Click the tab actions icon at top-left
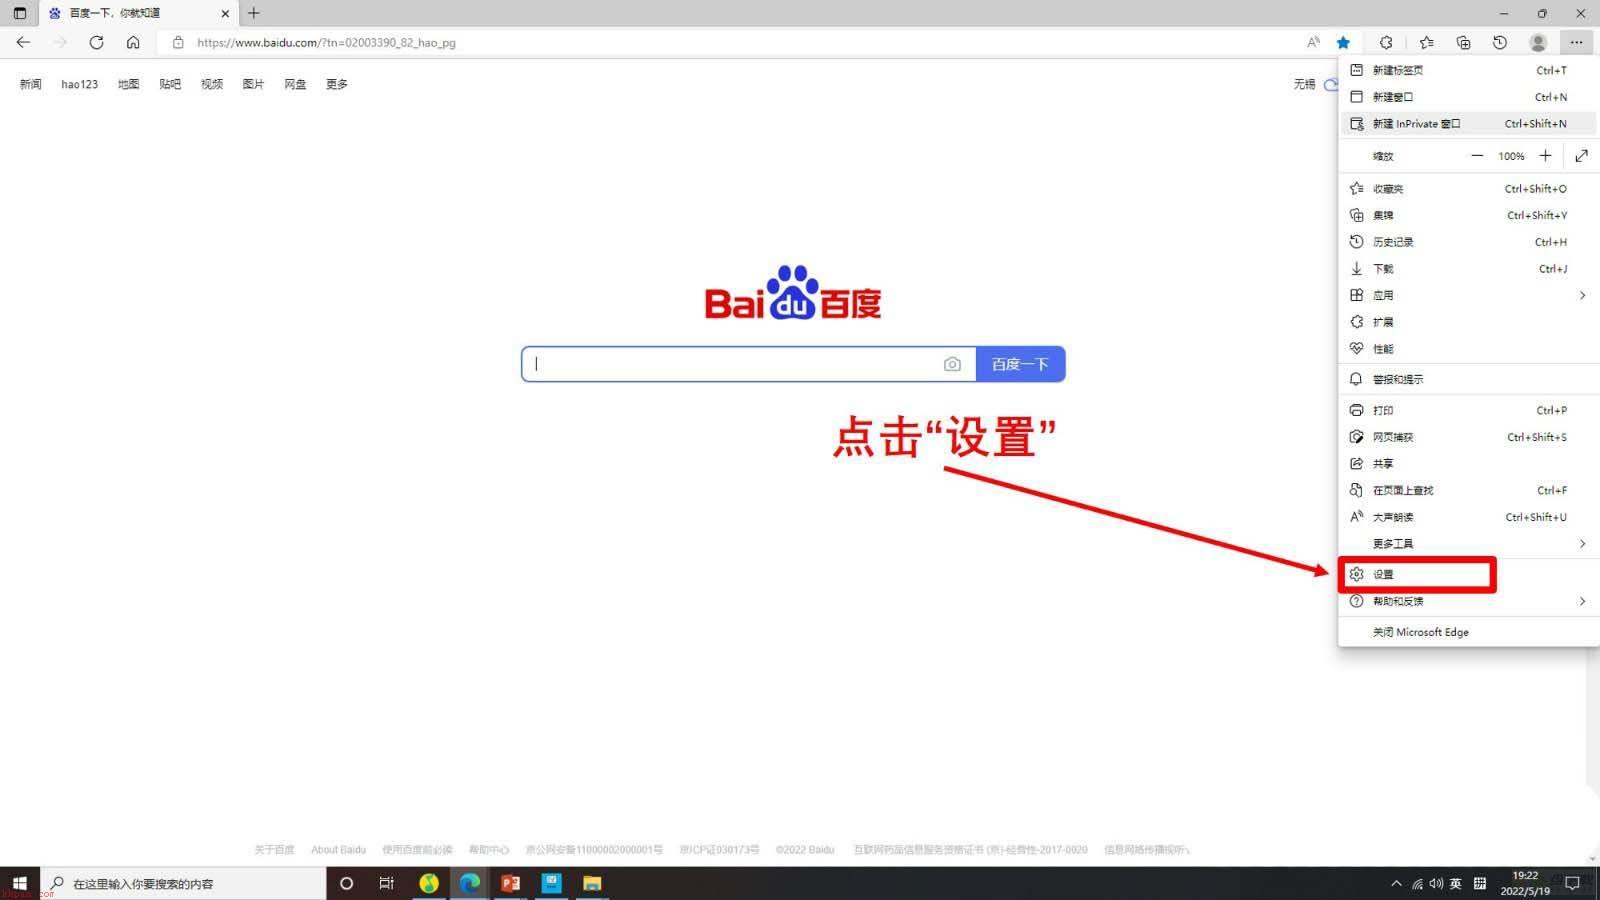The image size is (1600, 900). coord(19,13)
